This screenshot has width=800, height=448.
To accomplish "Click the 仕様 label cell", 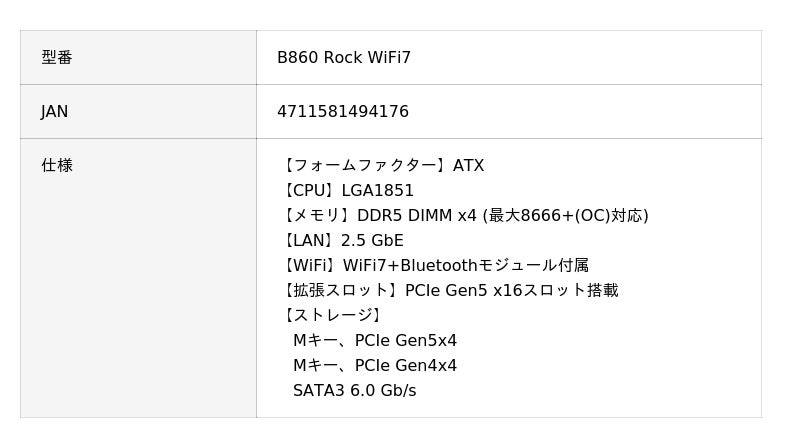I will tap(57, 166).
